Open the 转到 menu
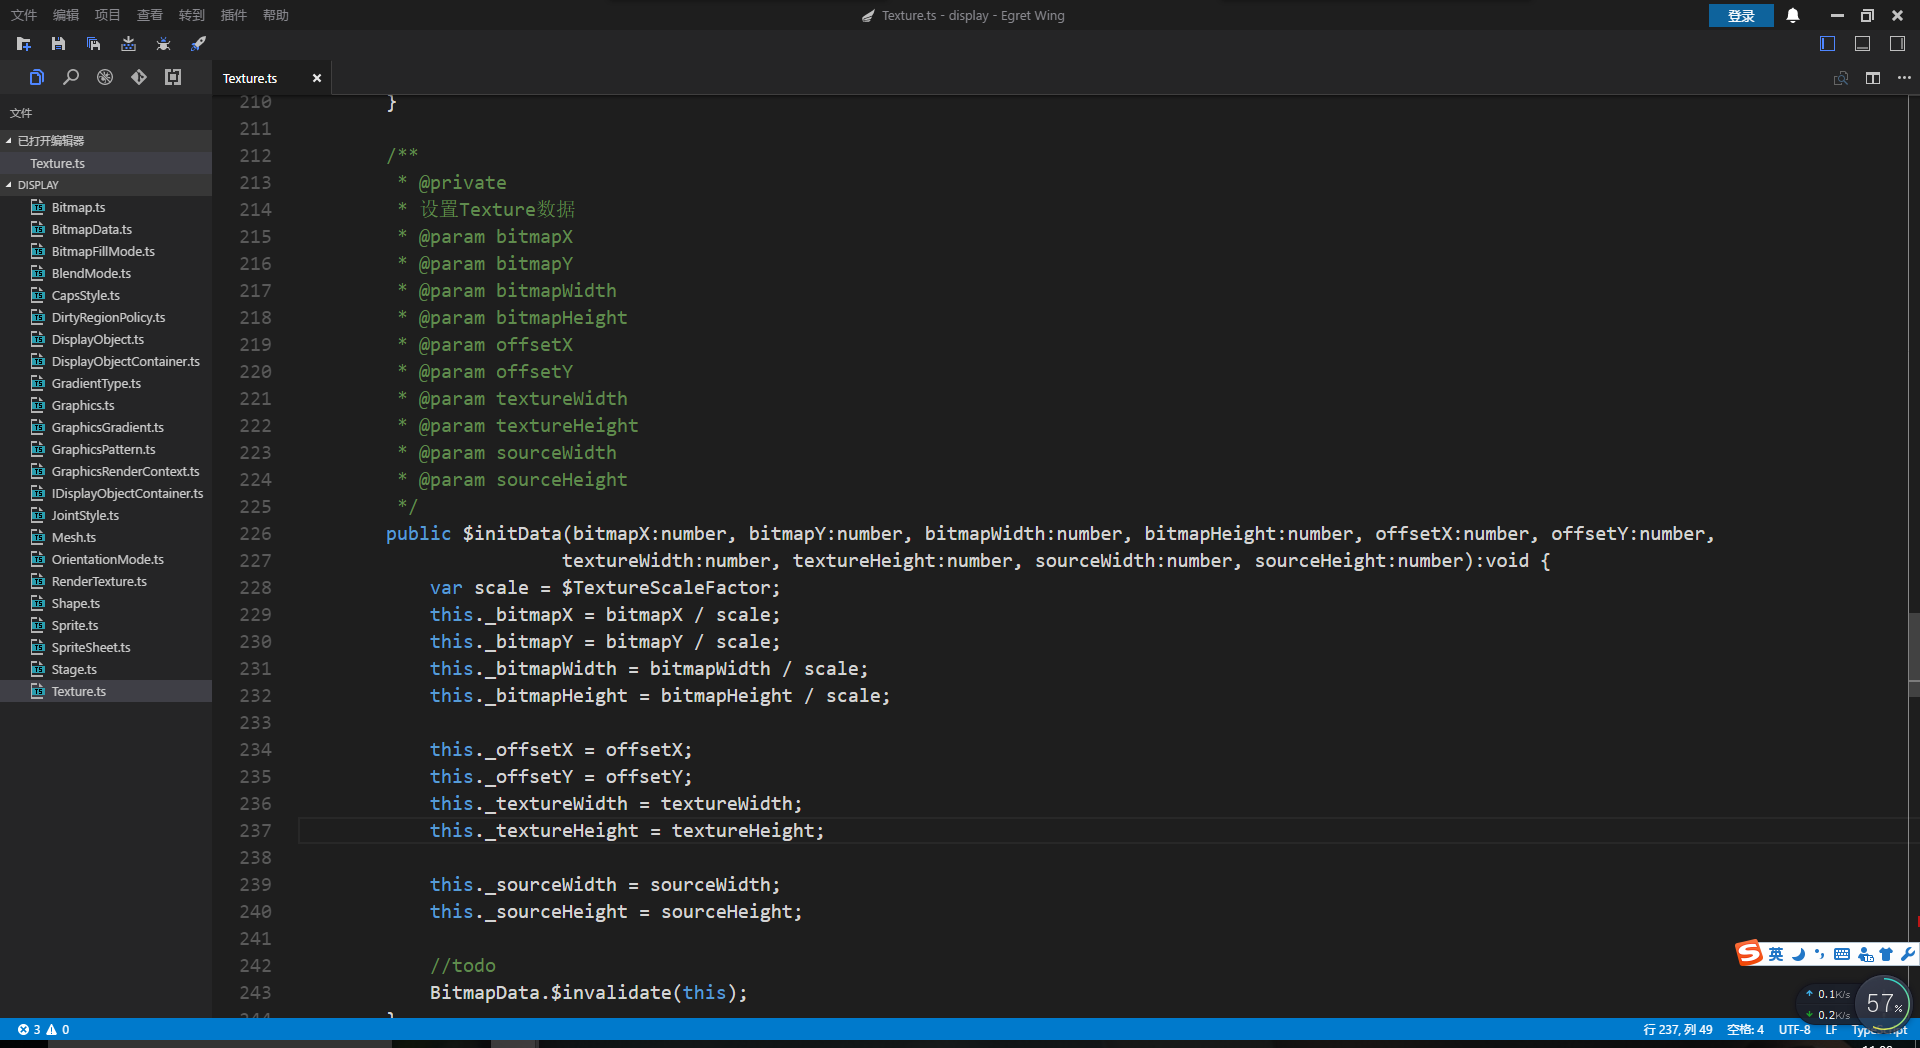 coord(192,15)
